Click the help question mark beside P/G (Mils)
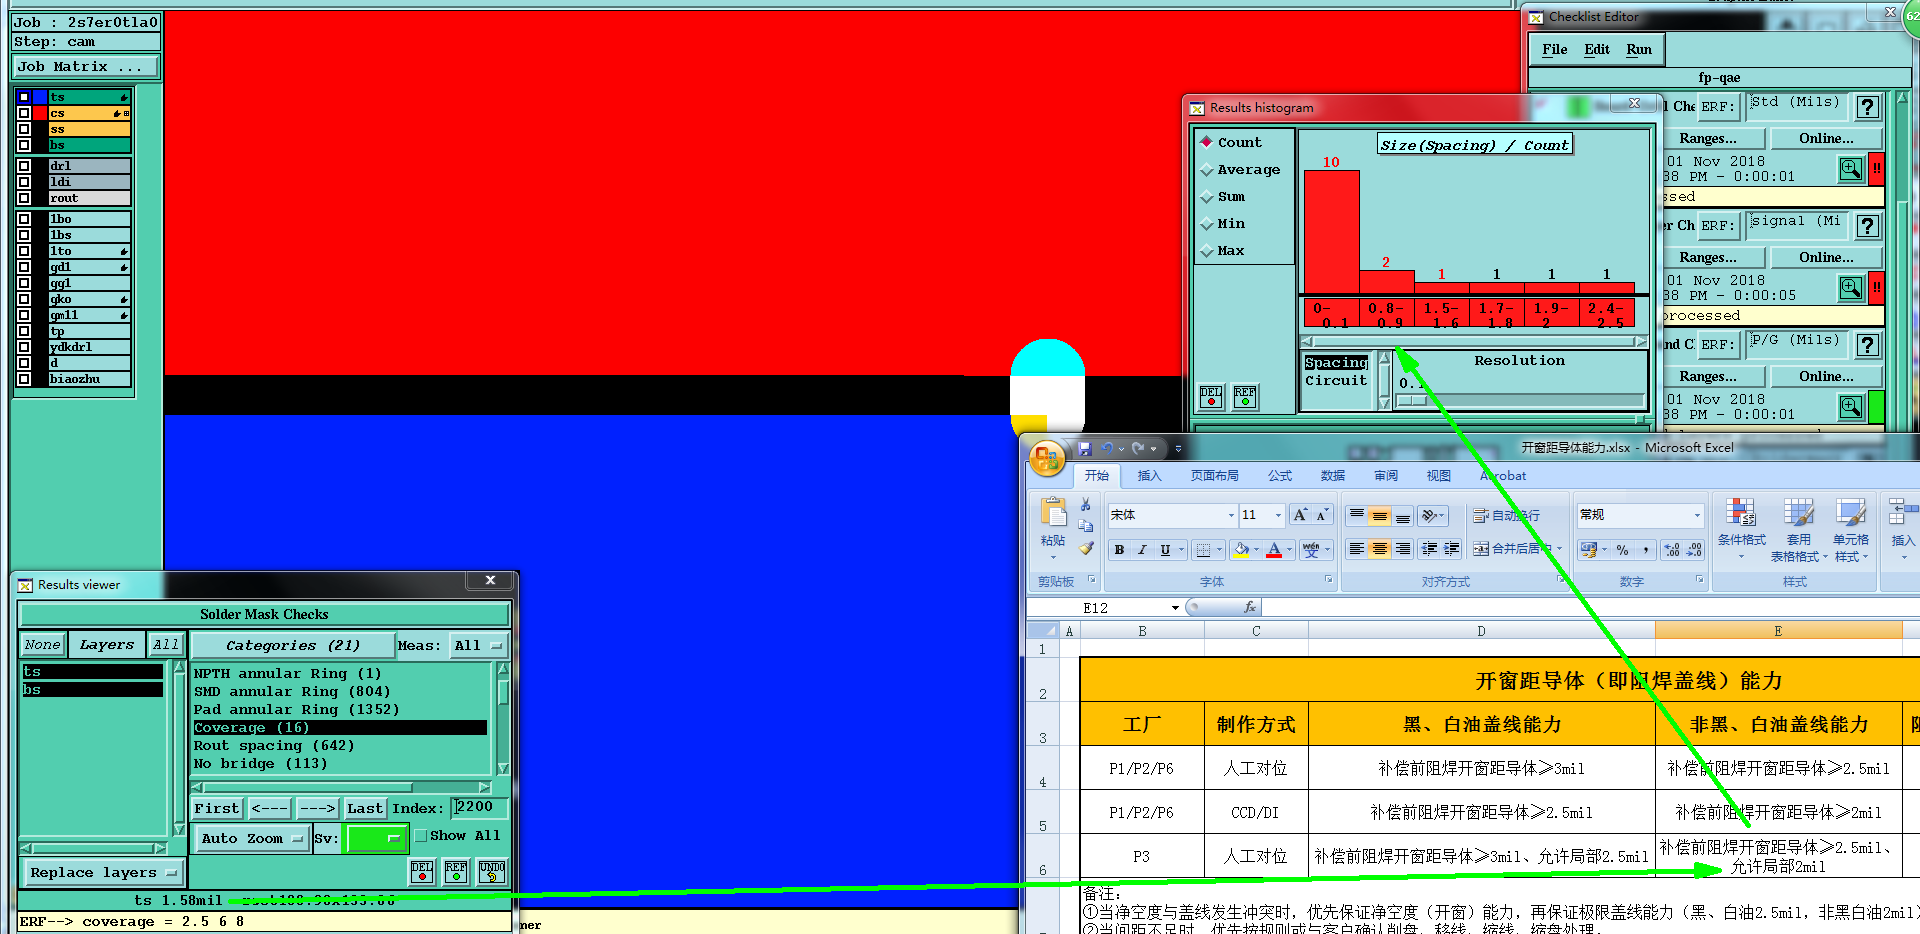 [x=1866, y=345]
